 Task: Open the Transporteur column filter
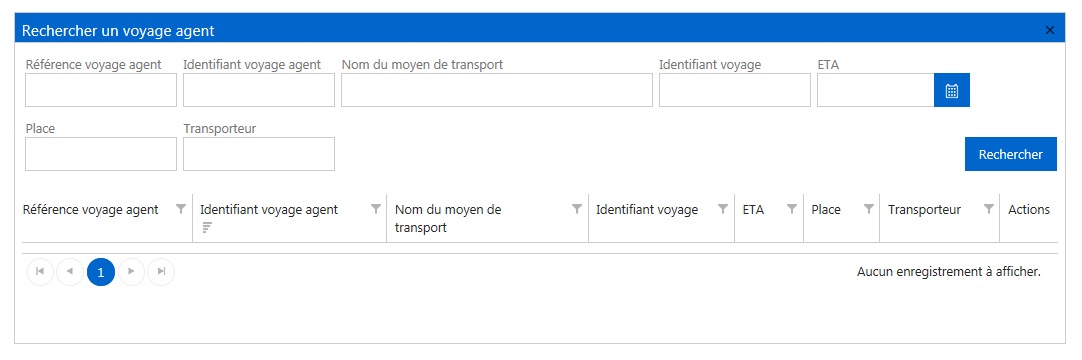coord(989,209)
